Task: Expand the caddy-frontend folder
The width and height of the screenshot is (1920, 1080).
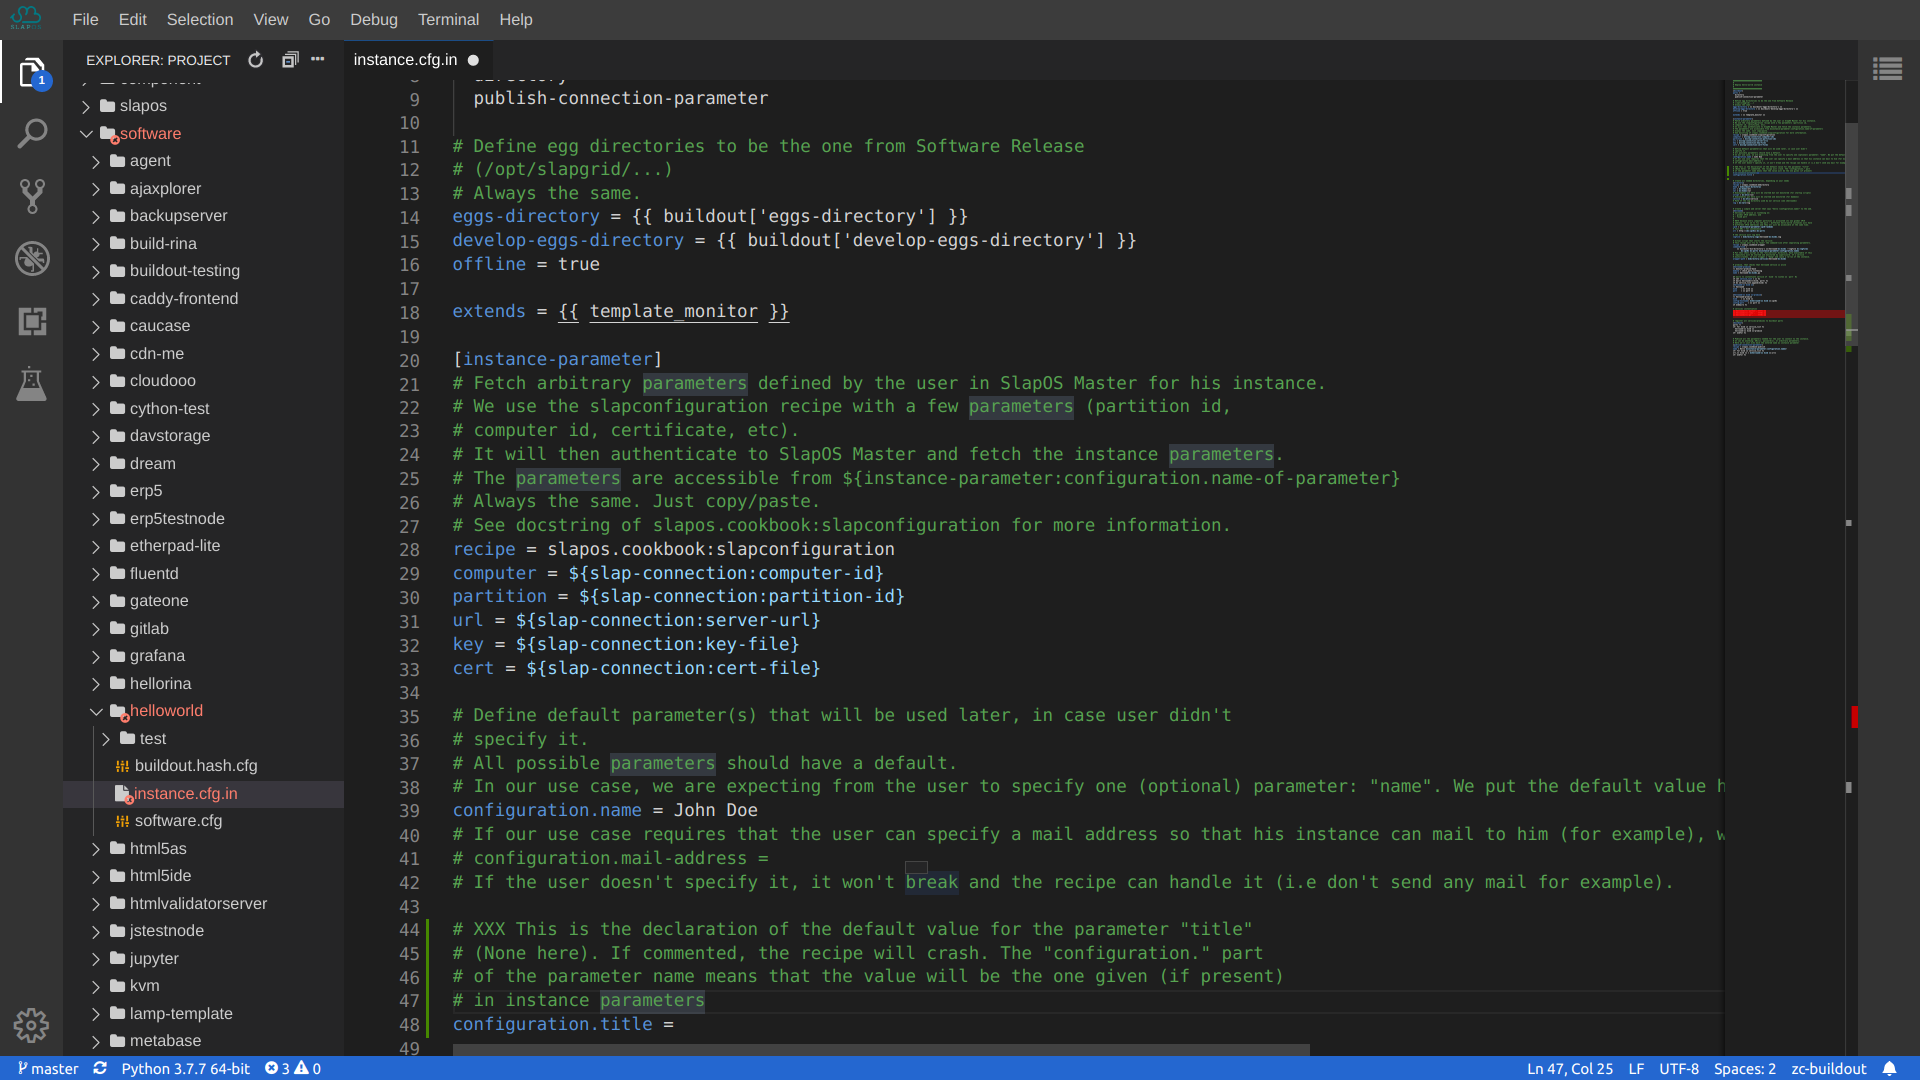Action: (96, 298)
